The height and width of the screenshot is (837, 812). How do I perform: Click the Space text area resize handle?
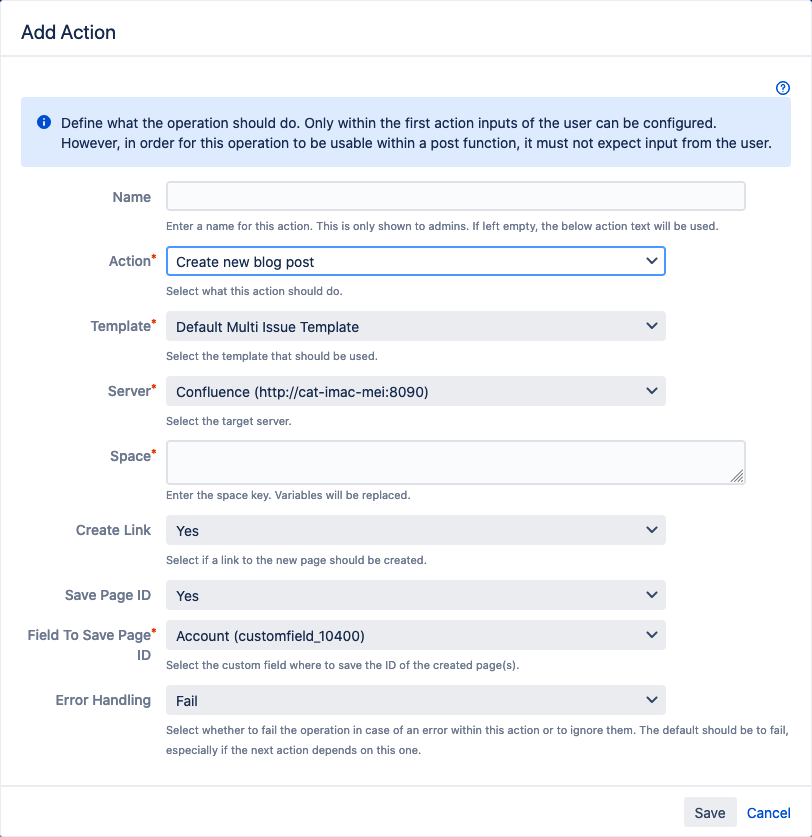[x=737, y=477]
